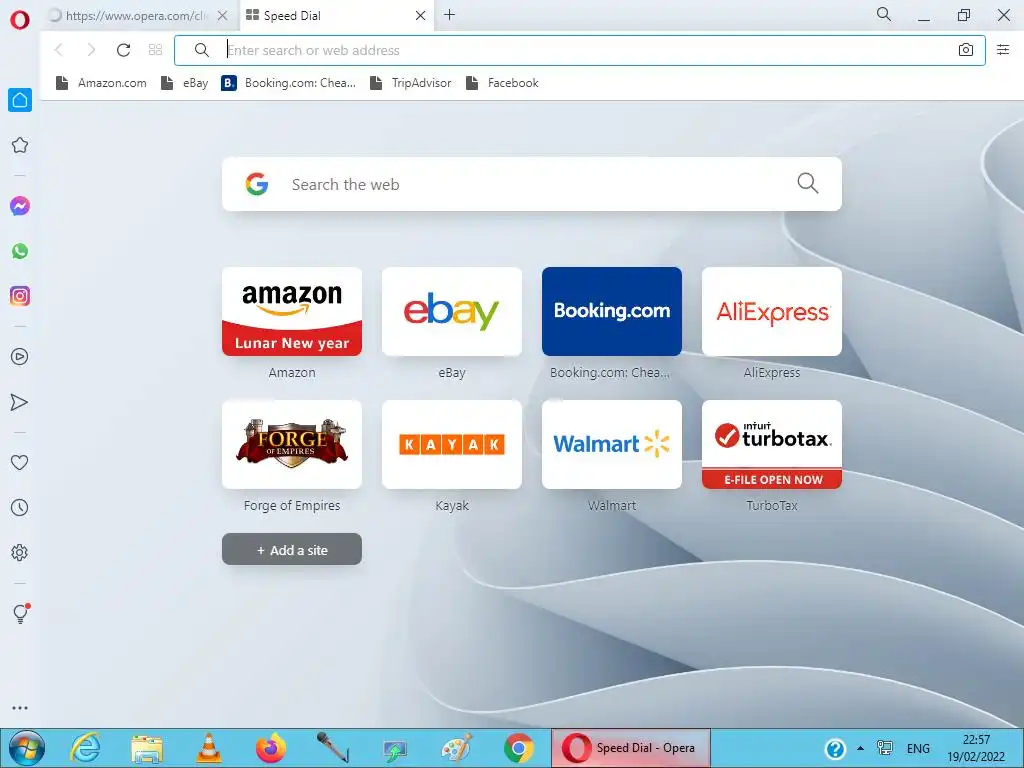Open the Booking.com speed dial tile
The height and width of the screenshot is (768, 1024).
point(612,312)
